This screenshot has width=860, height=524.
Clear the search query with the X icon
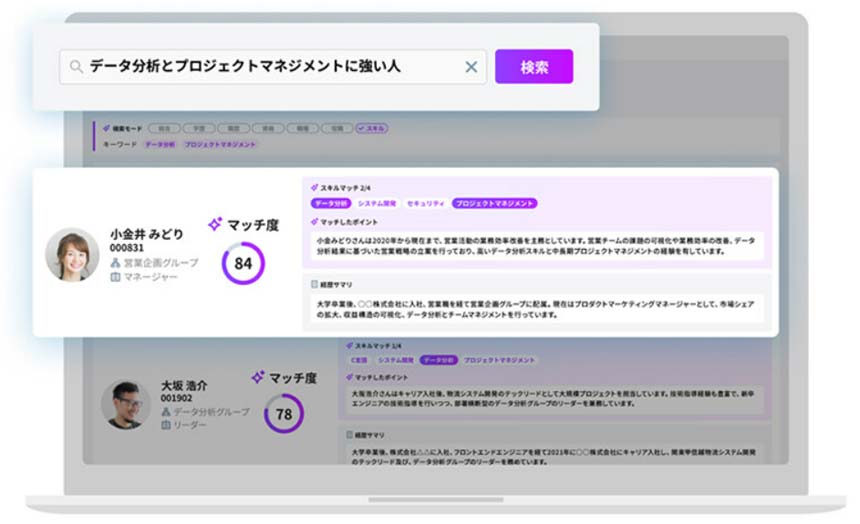(471, 67)
